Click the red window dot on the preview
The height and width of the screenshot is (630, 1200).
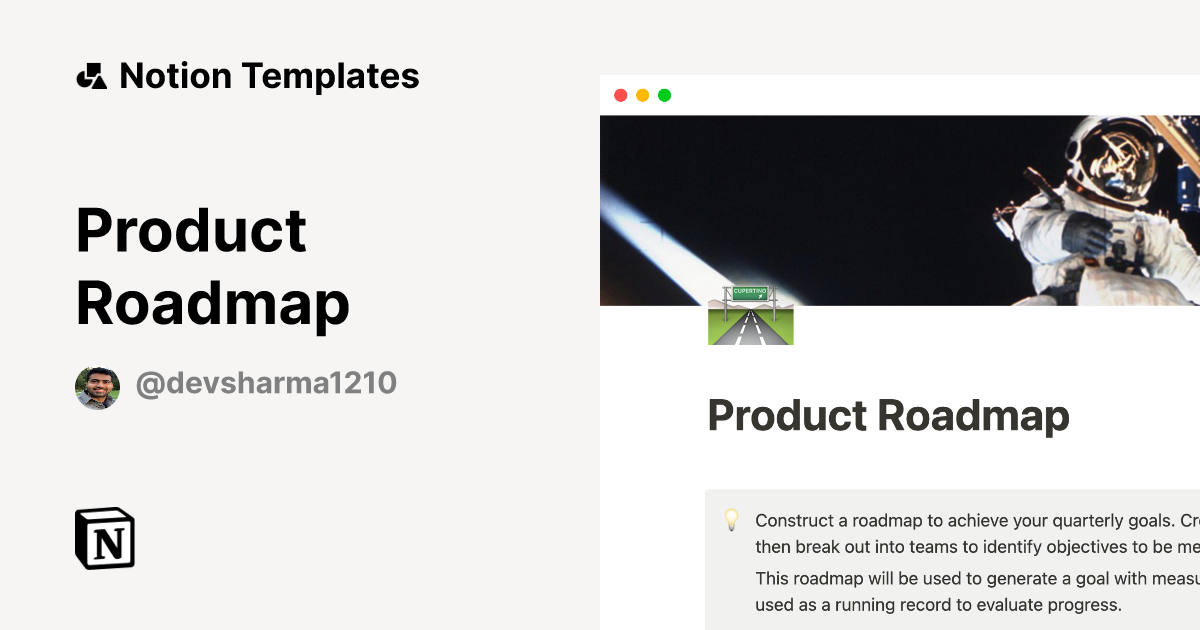[x=621, y=95]
